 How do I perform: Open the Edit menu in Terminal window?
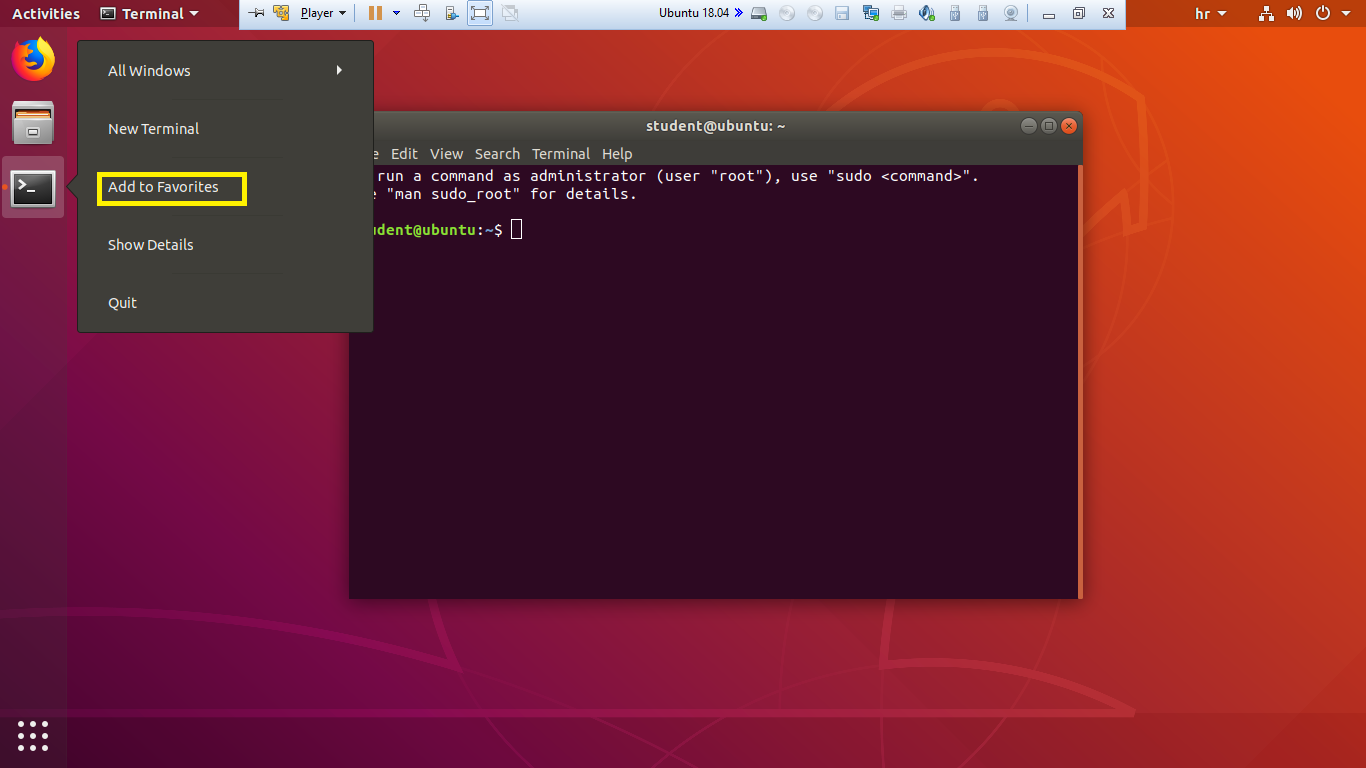tap(404, 154)
